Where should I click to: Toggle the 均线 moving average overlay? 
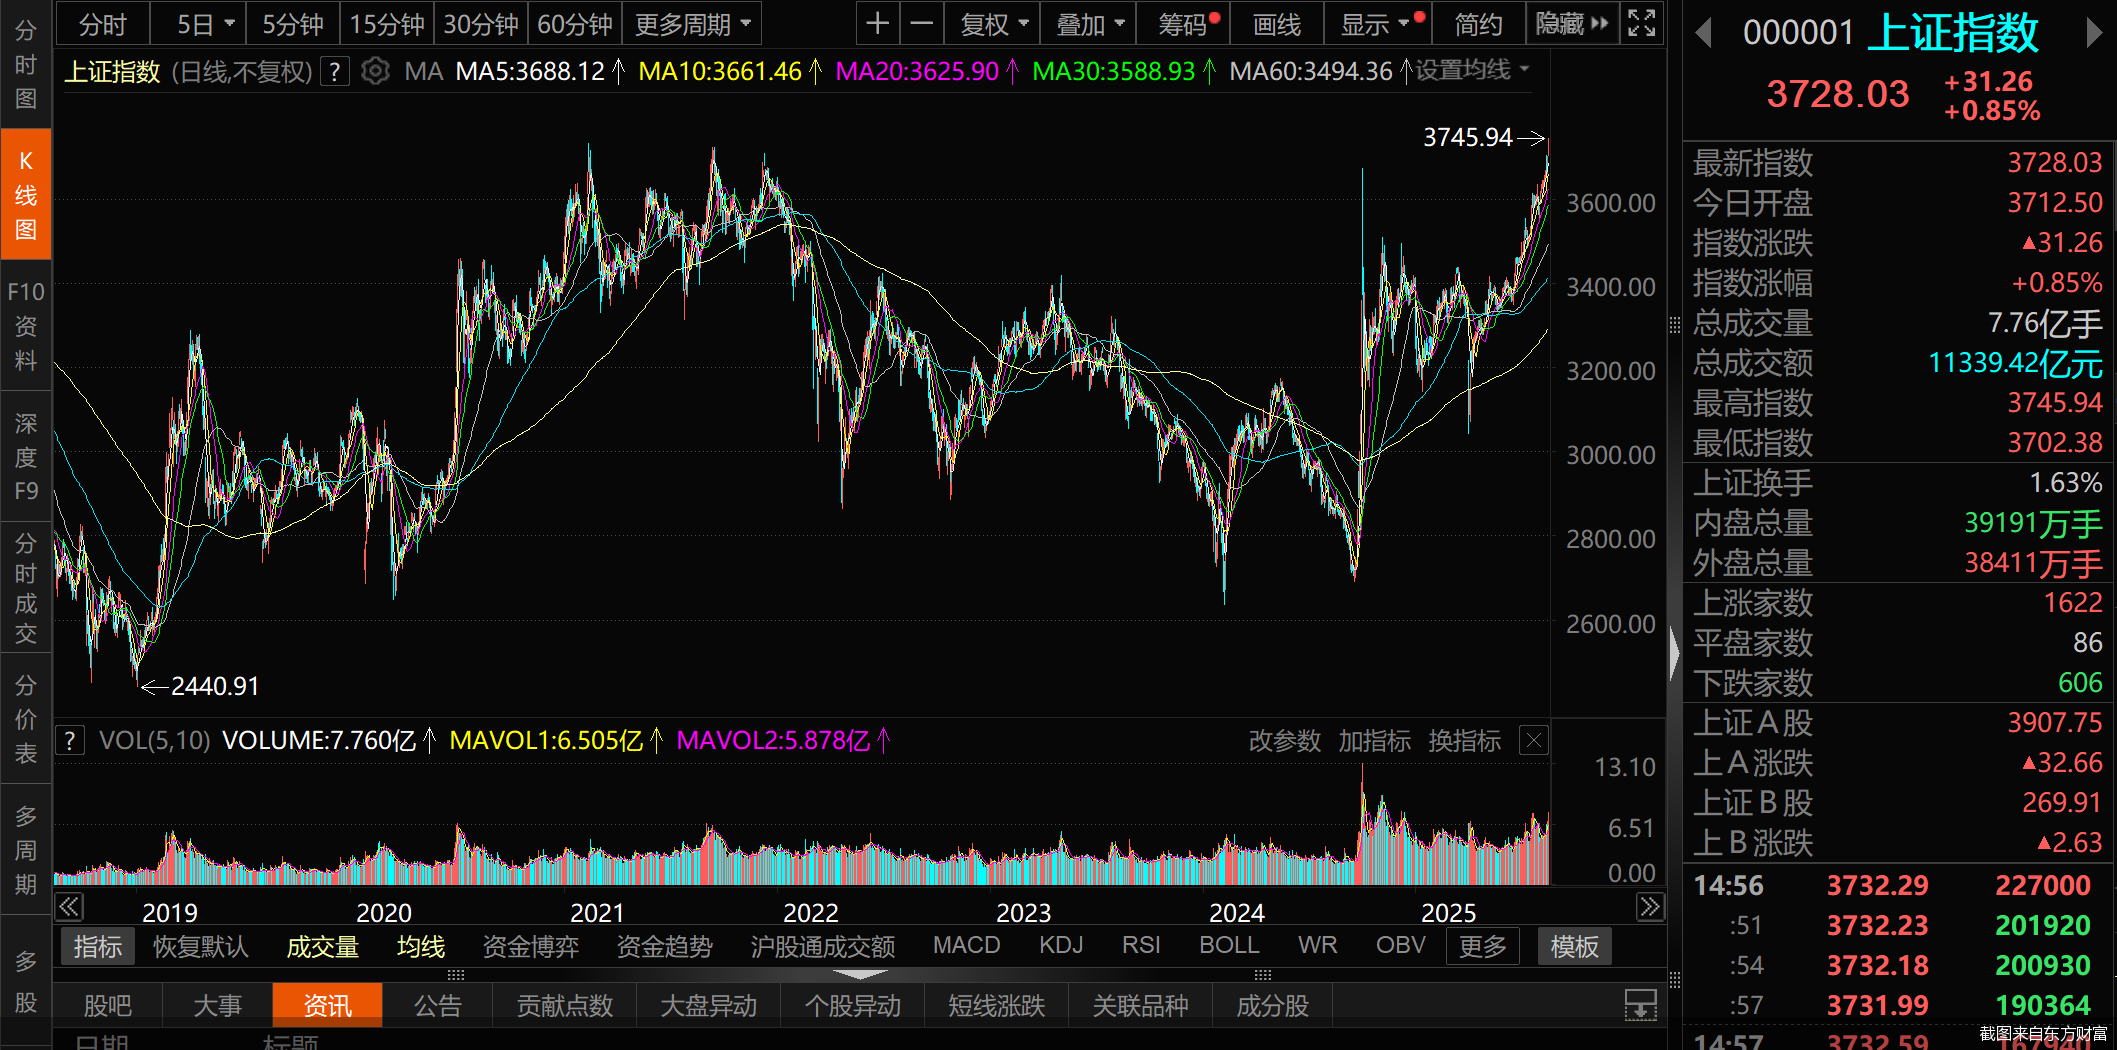click(x=420, y=946)
